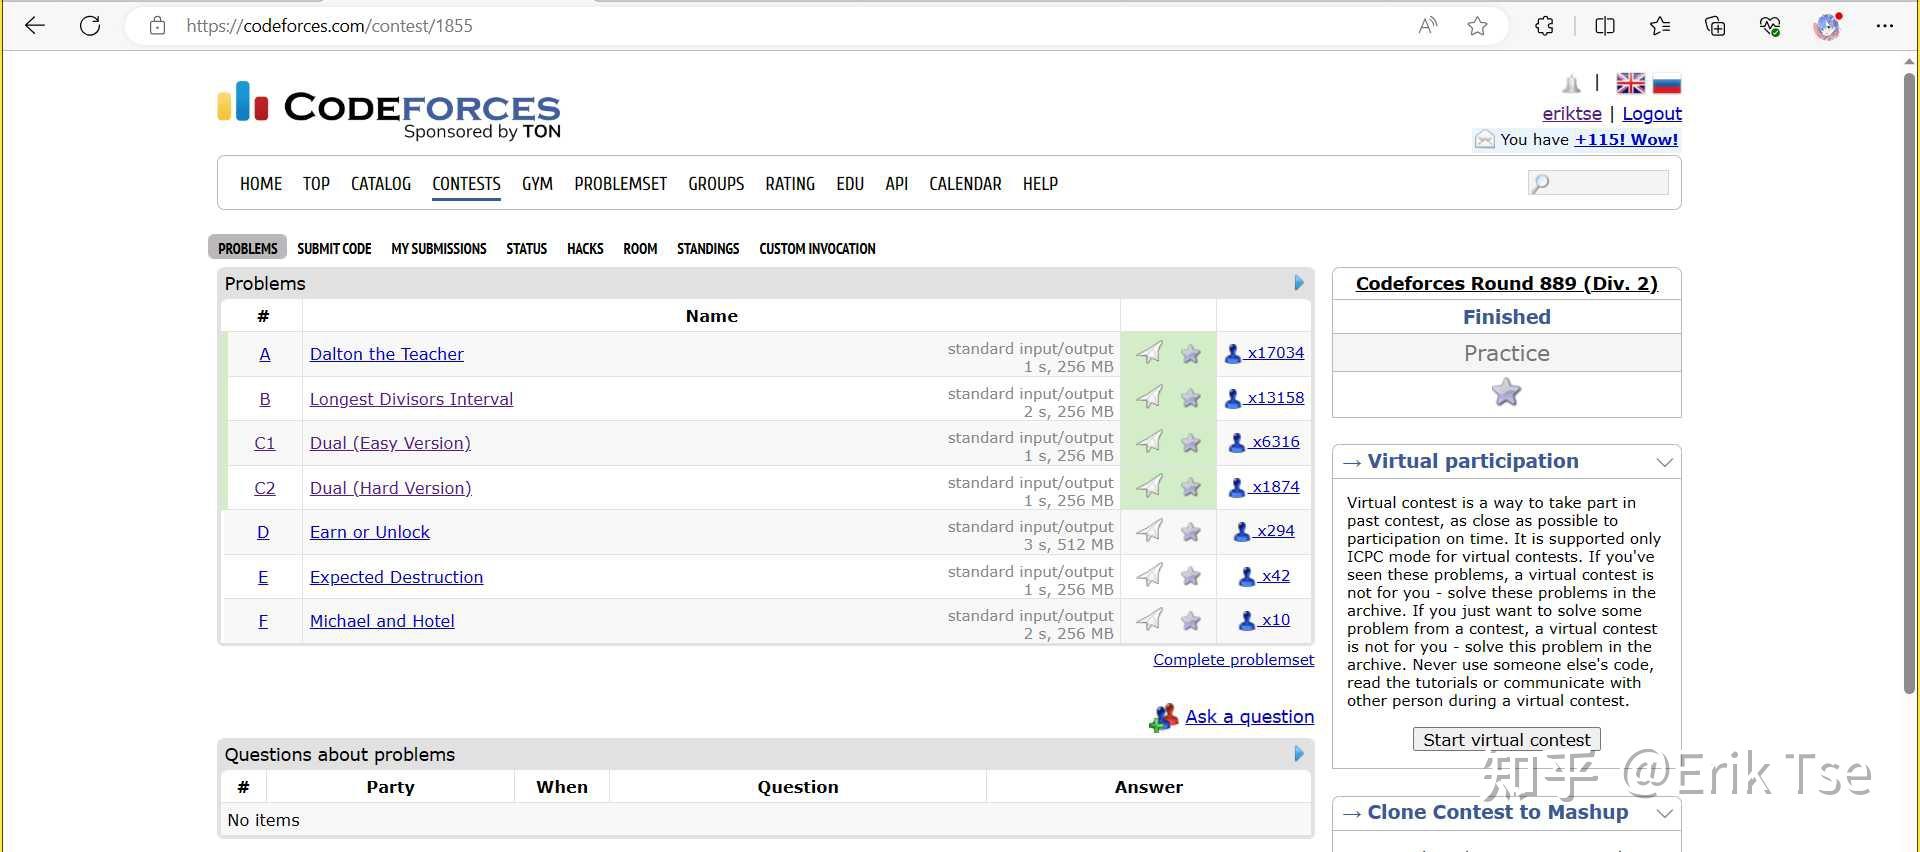This screenshot has width=1920, height=852.
Task: Open the PROBLEMSET menu item
Action: point(620,184)
